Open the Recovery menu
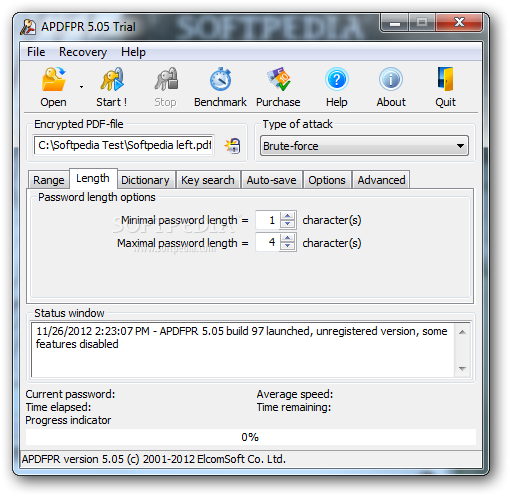This screenshot has width=510, height=496. coord(83,52)
